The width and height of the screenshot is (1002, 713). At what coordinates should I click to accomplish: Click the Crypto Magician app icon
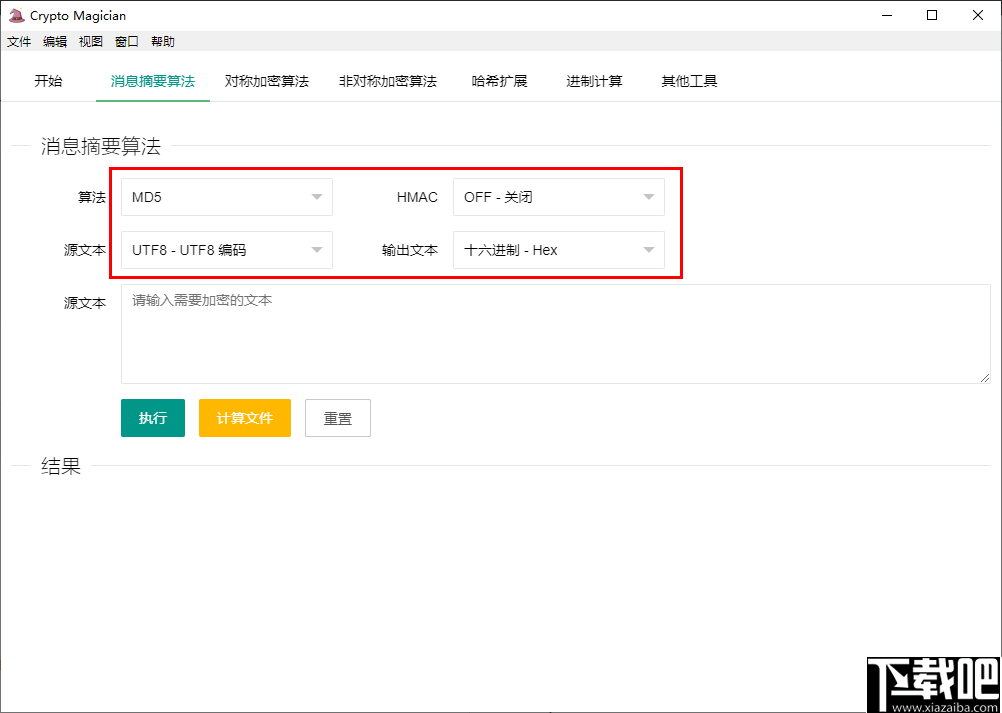[x=14, y=15]
